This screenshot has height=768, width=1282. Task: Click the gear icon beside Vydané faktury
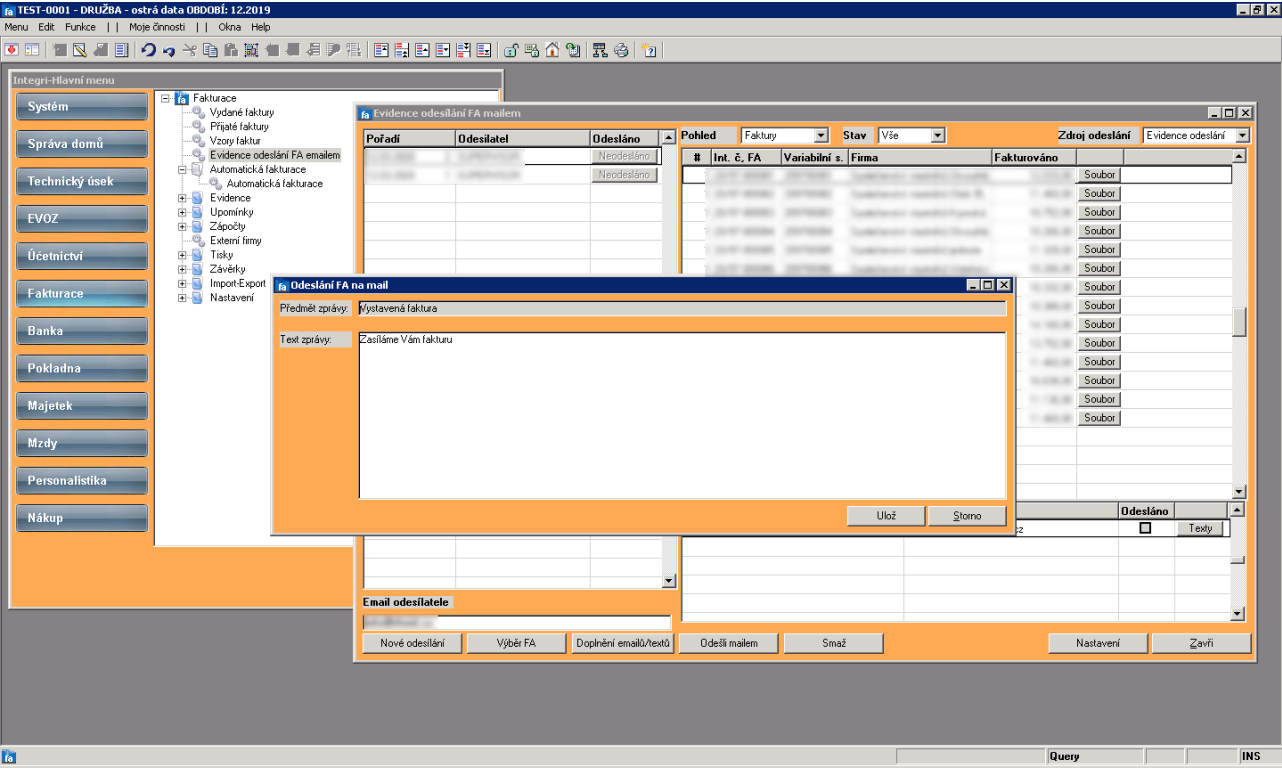pos(199,113)
